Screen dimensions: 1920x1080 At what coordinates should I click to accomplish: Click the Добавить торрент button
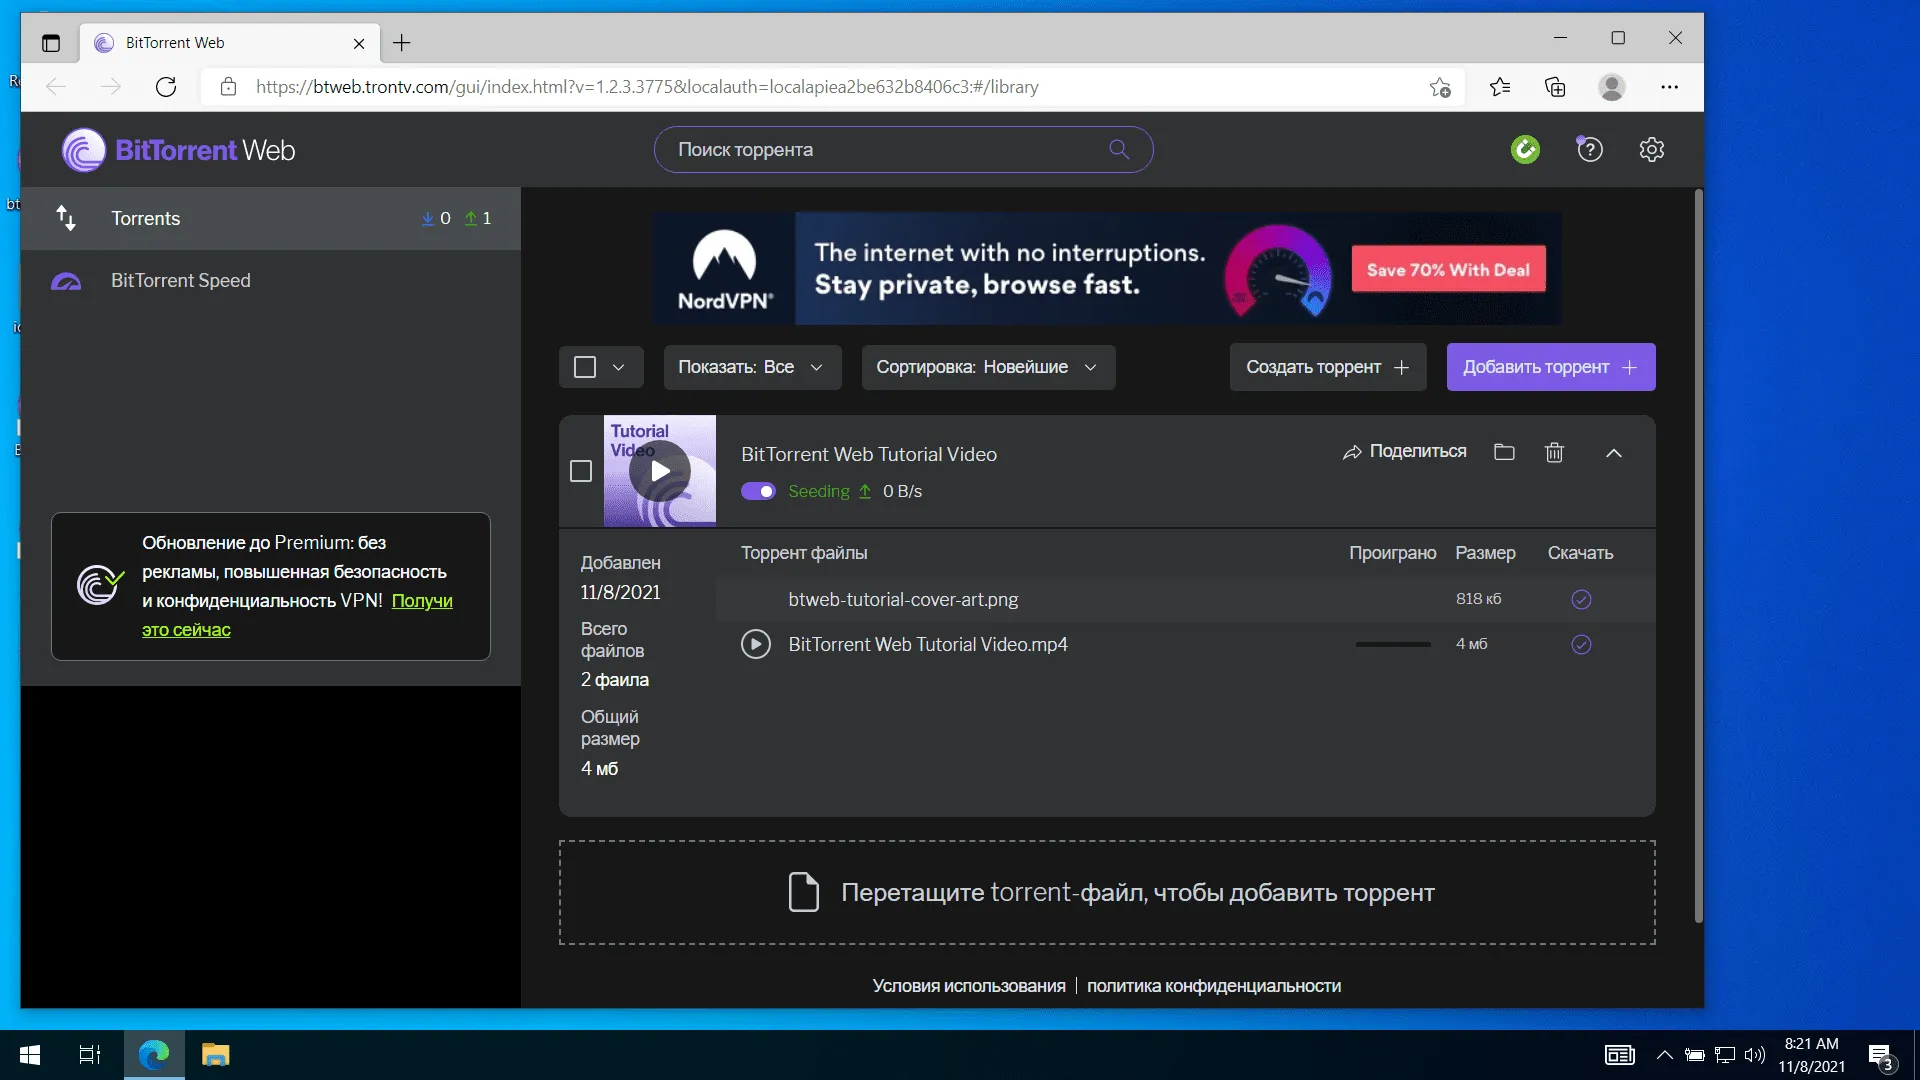click(1550, 367)
